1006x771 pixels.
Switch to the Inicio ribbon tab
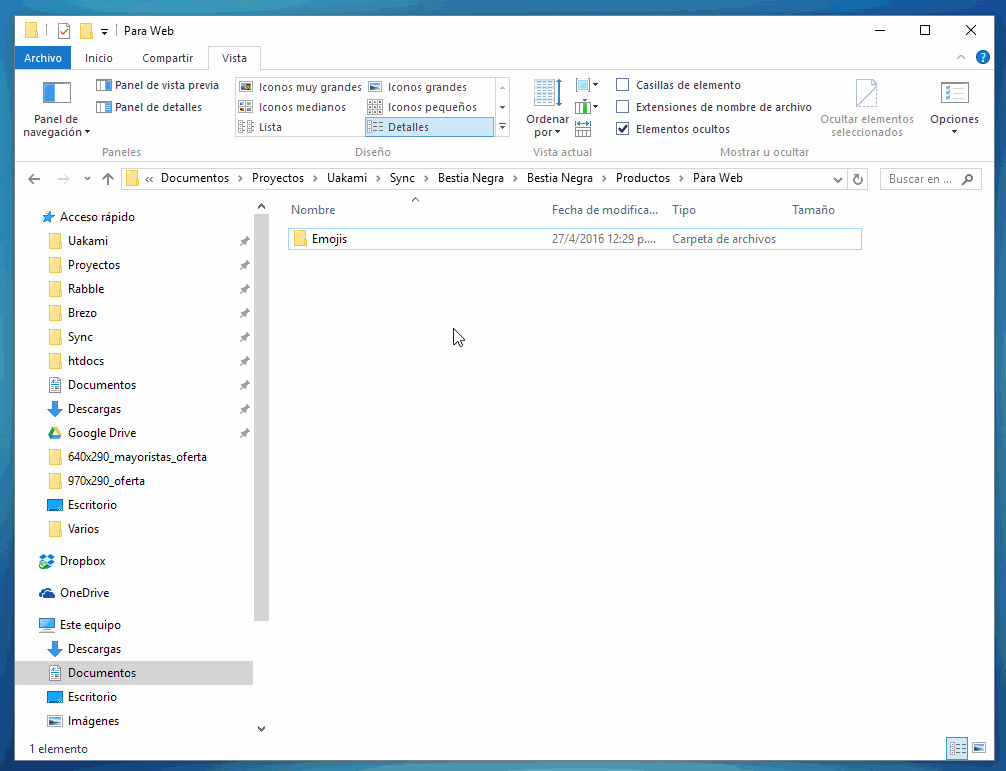(x=99, y=58)
